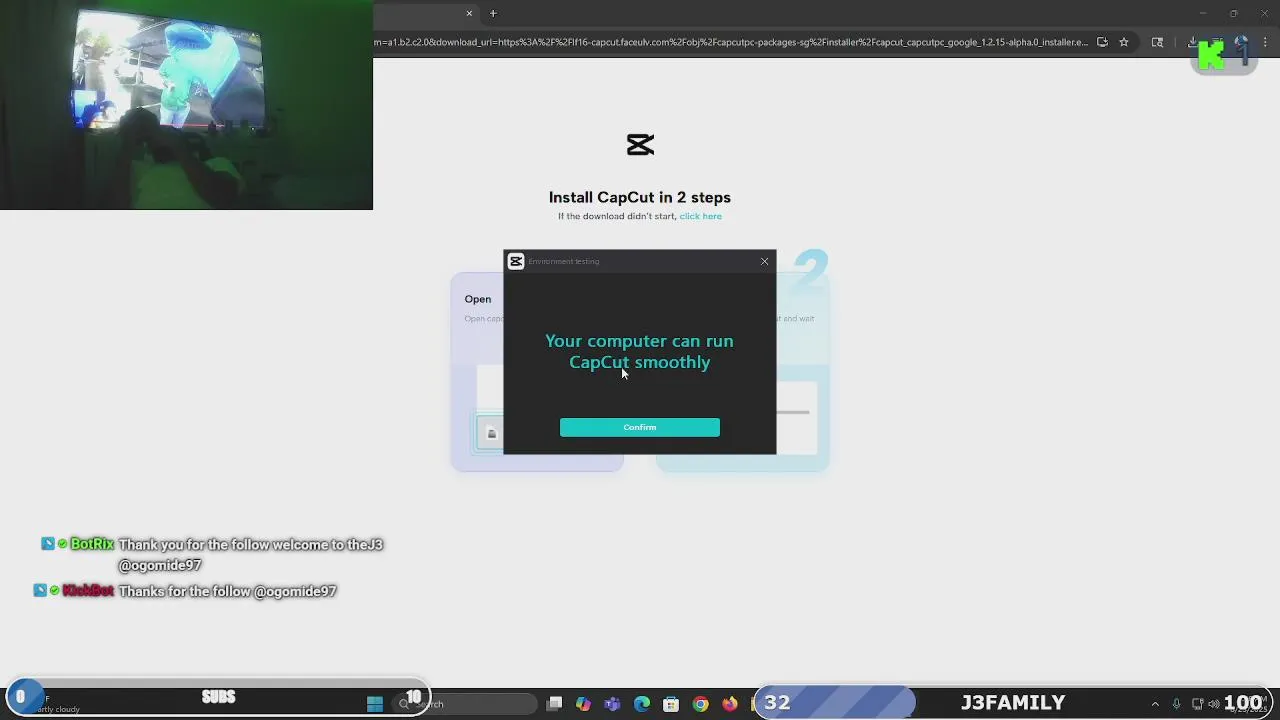
Task: Open Microsoft Teams from the taskbar
Action: [x=612, y=704]
